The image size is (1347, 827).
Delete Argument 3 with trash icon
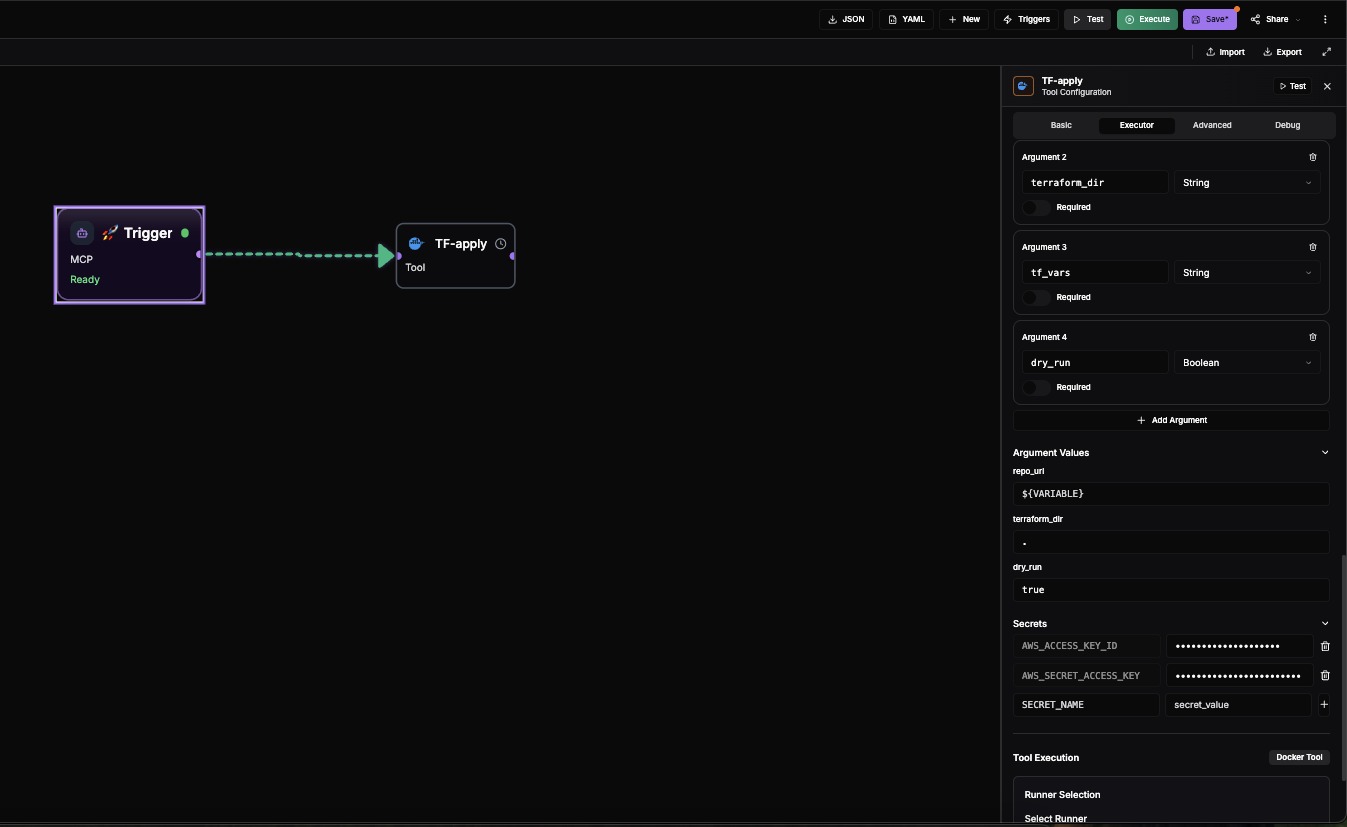click(x=1313, y=247)
